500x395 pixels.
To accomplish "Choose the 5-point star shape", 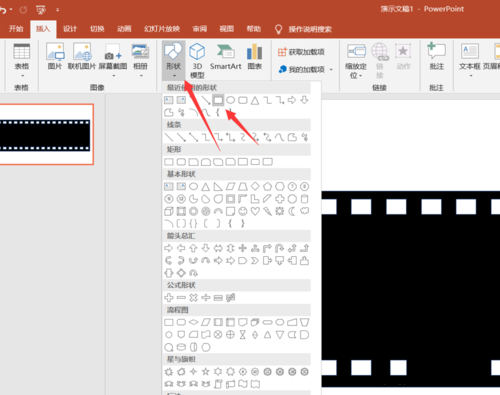I will [x=206, y=372].
